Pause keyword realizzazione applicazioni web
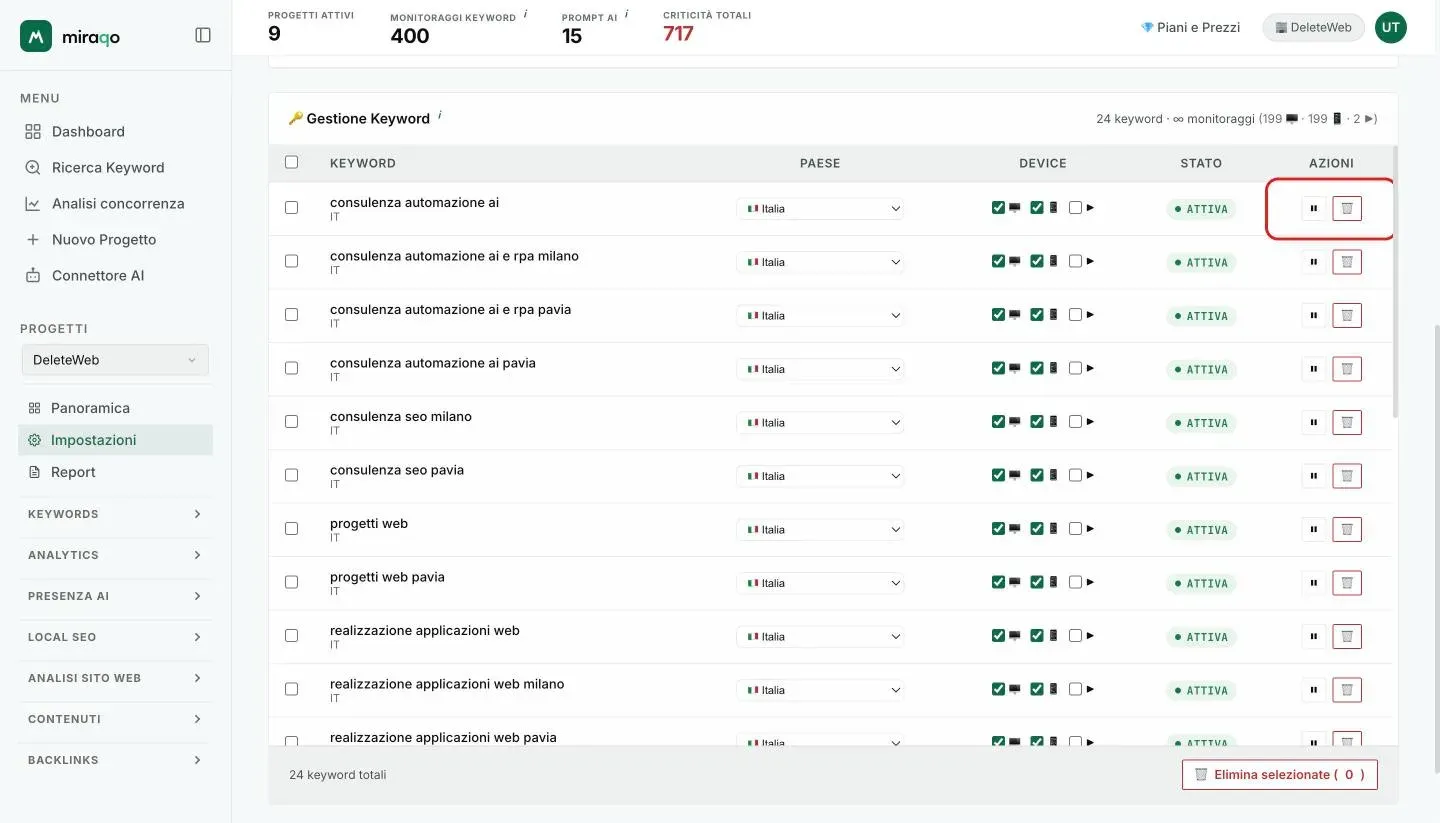1440x823 pixels. tap(1314, 637)
